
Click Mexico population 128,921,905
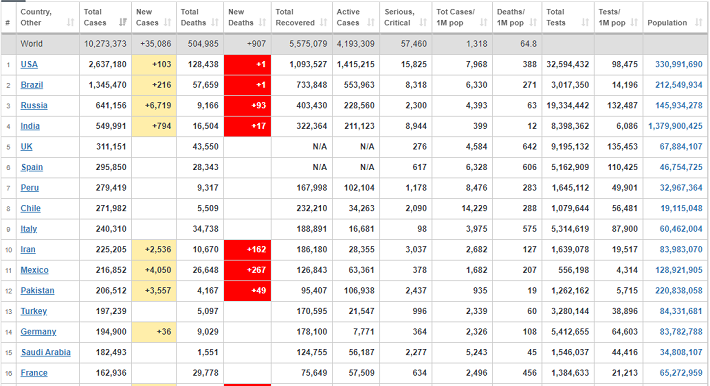[679, 270]
